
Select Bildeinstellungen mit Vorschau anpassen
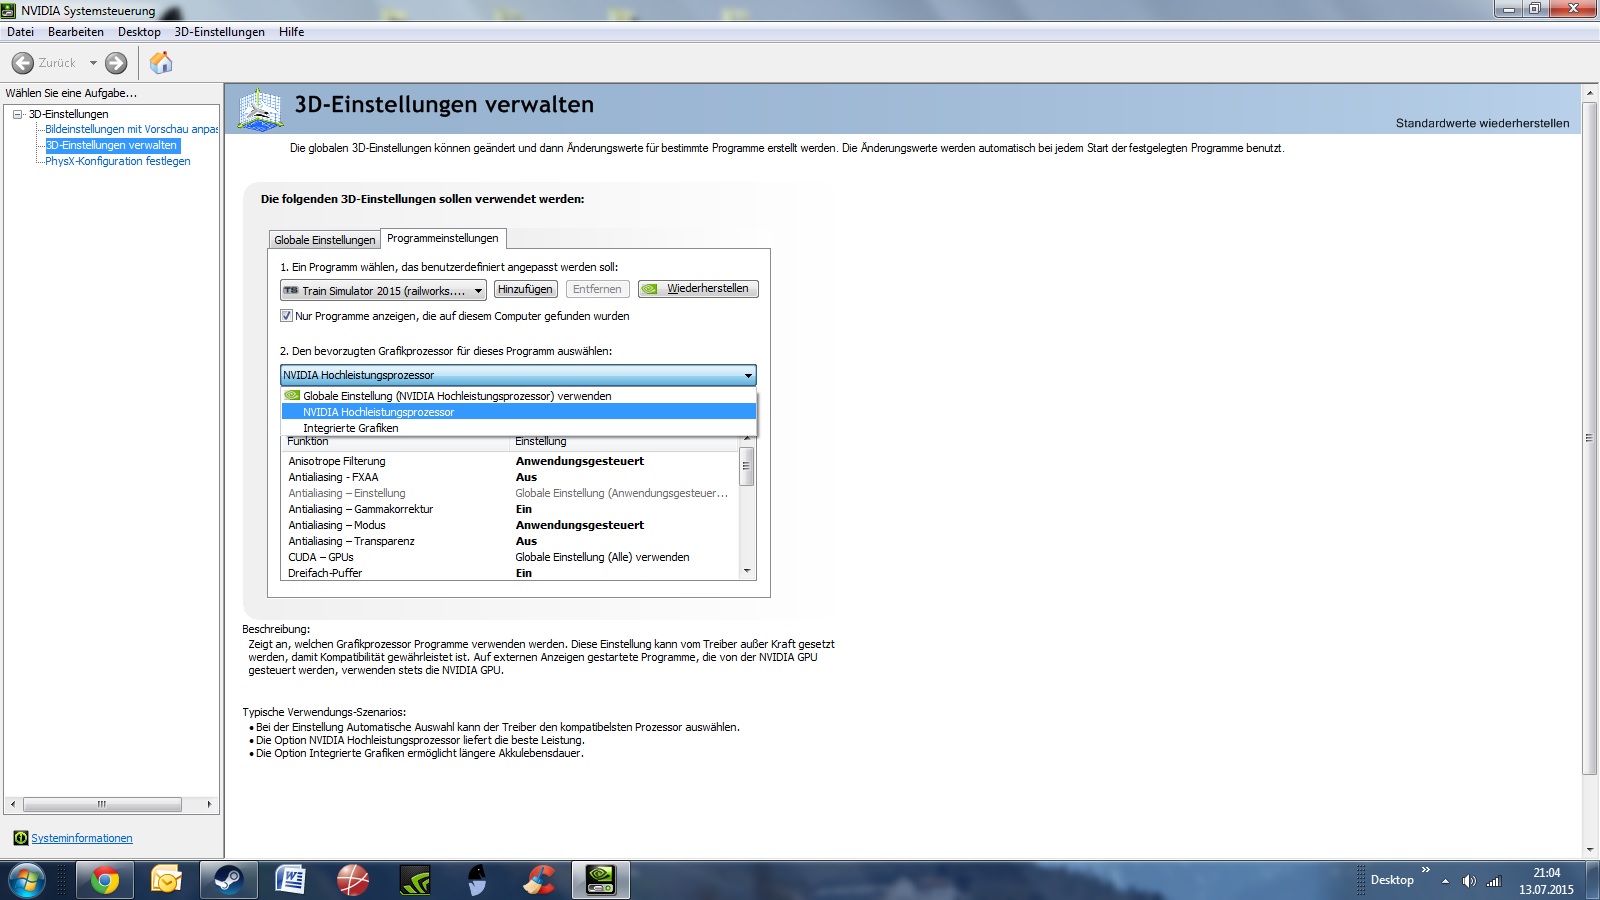132,129
